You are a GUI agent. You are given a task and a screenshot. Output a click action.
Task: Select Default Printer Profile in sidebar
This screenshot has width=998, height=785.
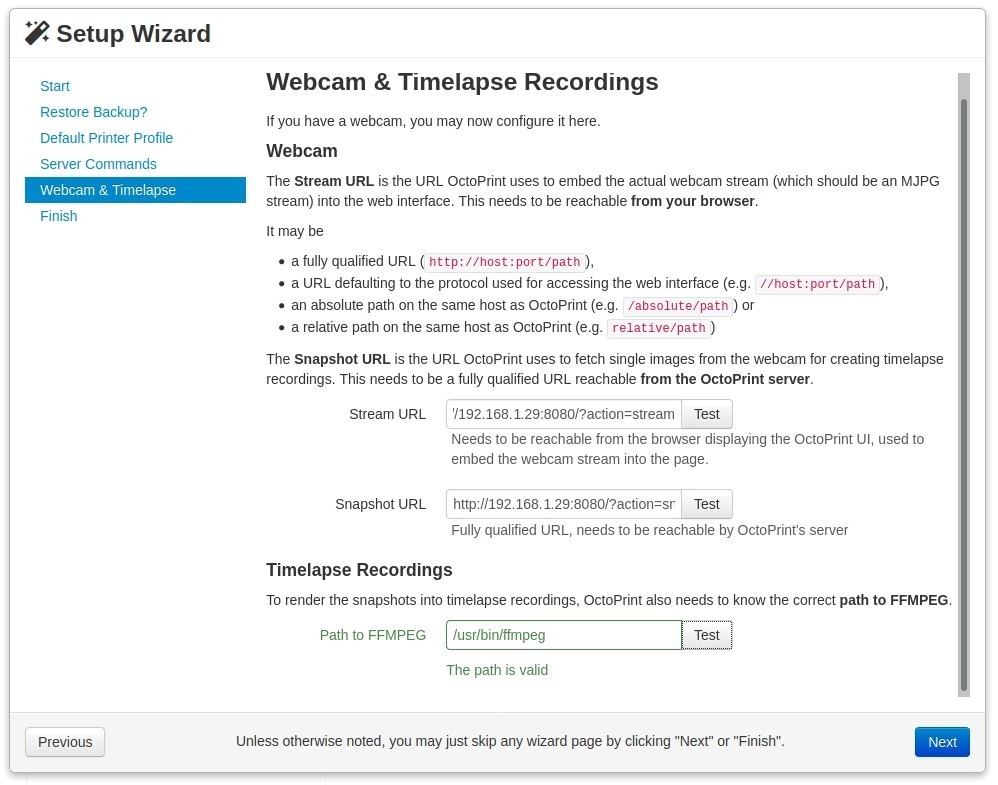click(x=106, y=138)
